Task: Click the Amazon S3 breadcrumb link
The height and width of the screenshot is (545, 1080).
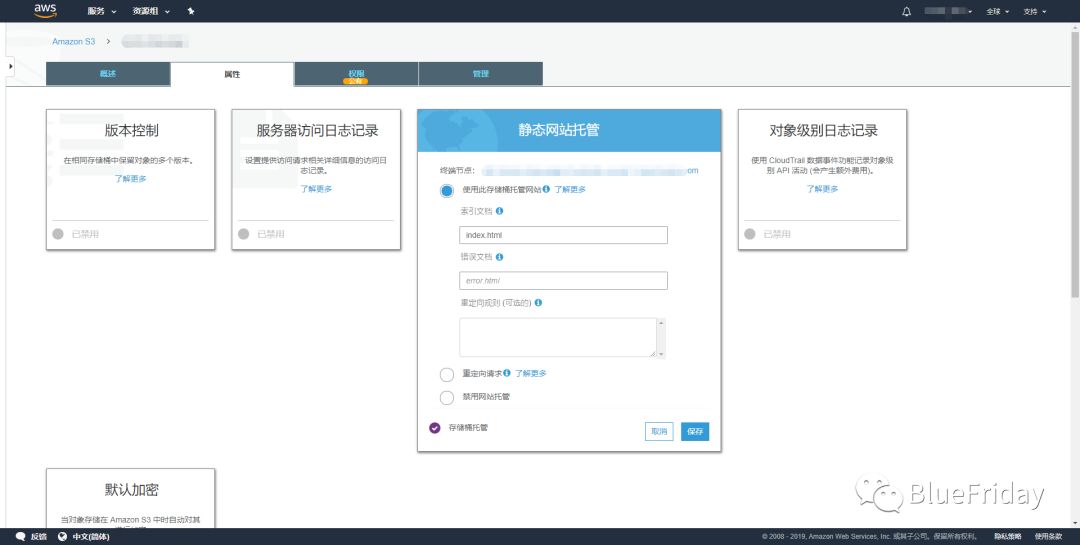Action: [x=74, y=41]
